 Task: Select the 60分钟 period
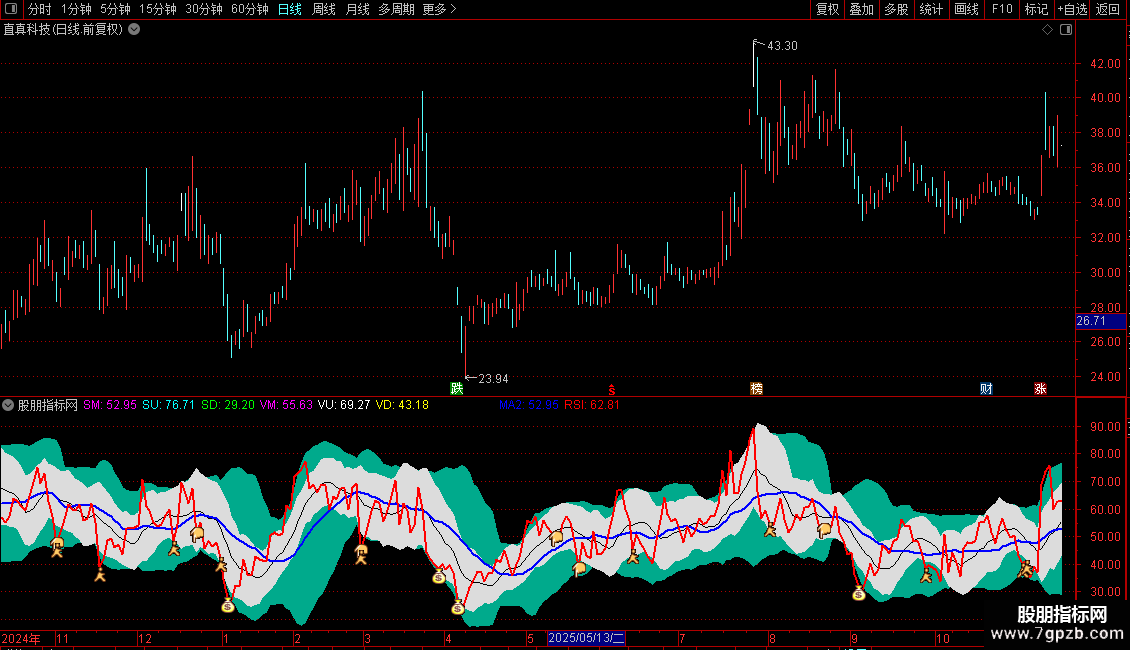click(x=250, y=9)
